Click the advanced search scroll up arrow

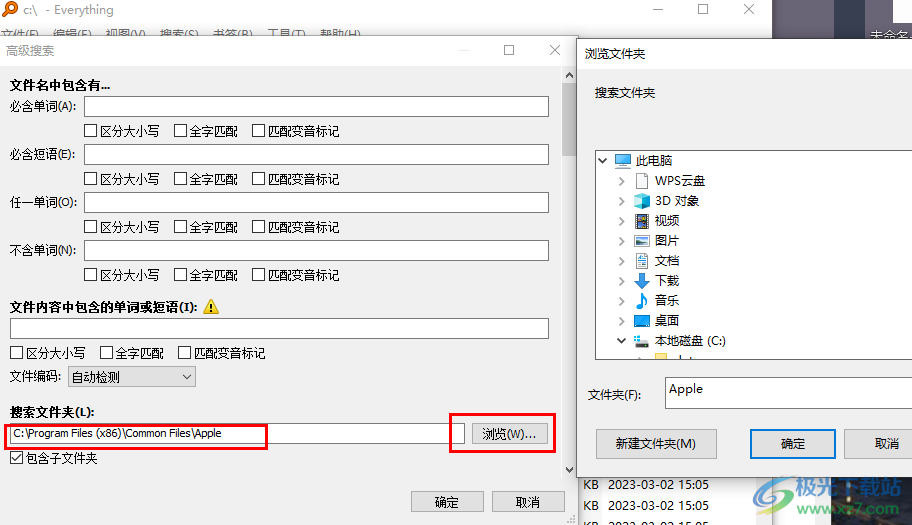click(x=569, y=75)
